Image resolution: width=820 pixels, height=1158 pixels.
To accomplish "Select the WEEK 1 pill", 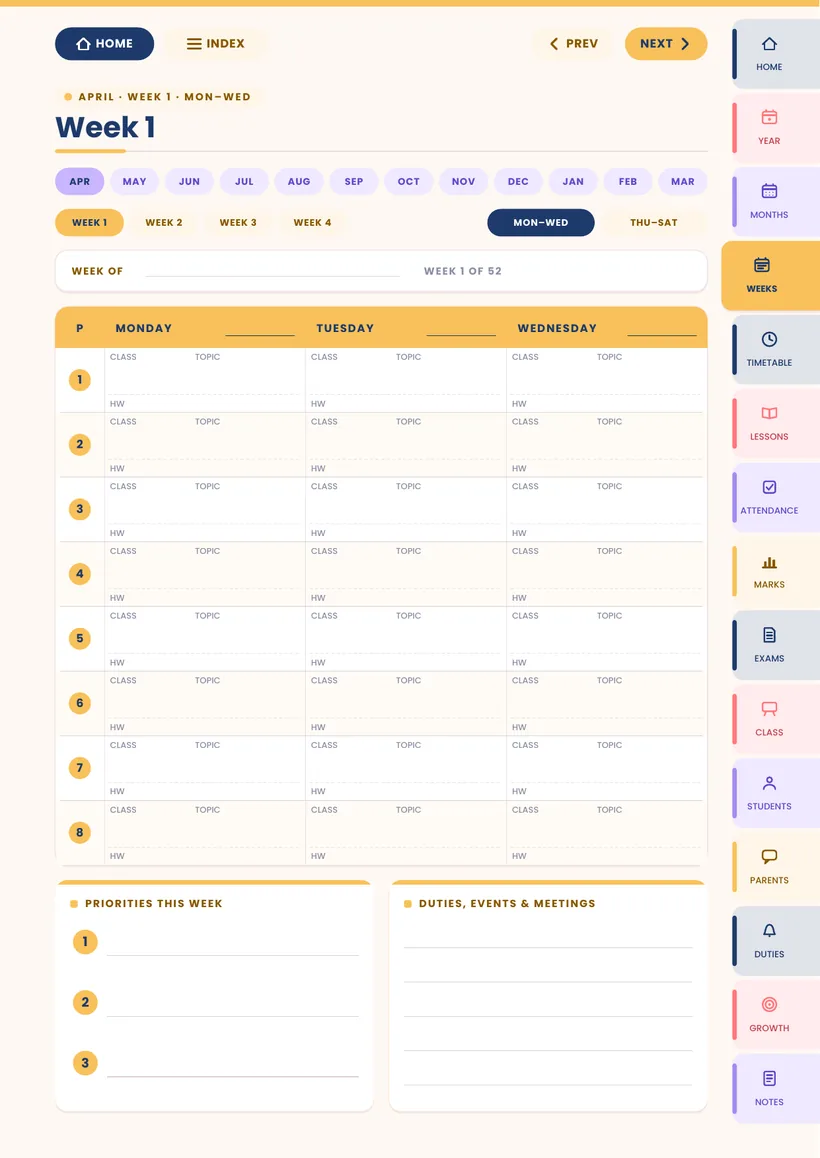I will [89, 222].
